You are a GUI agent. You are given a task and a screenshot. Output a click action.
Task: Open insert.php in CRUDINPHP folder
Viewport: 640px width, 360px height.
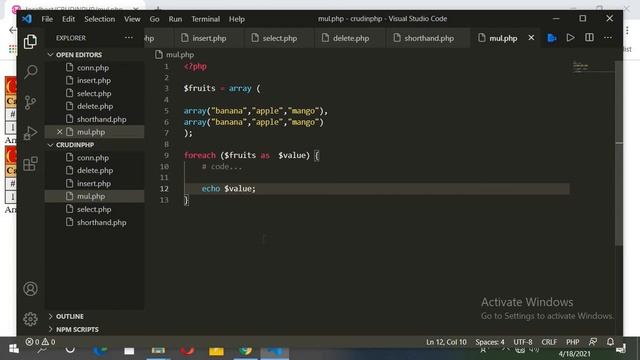pyautogui.click(x=93, y=183)
